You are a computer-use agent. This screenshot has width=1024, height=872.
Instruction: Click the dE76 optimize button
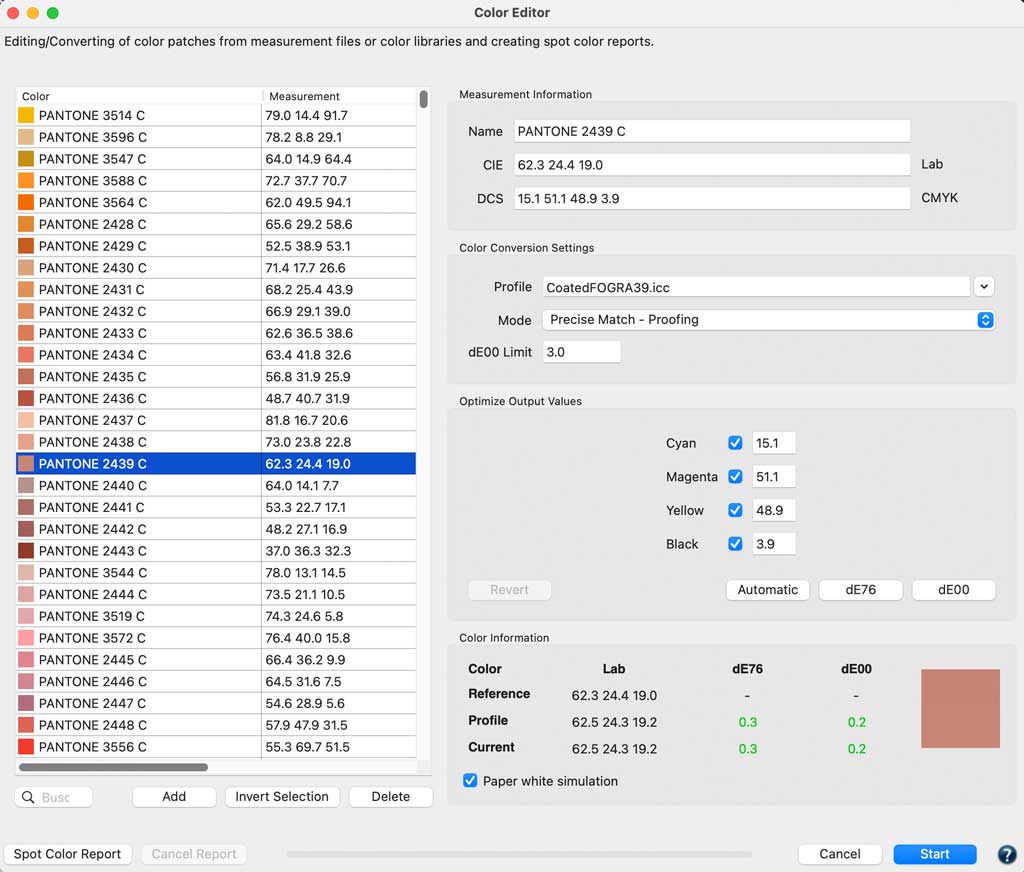pos(860,589)
